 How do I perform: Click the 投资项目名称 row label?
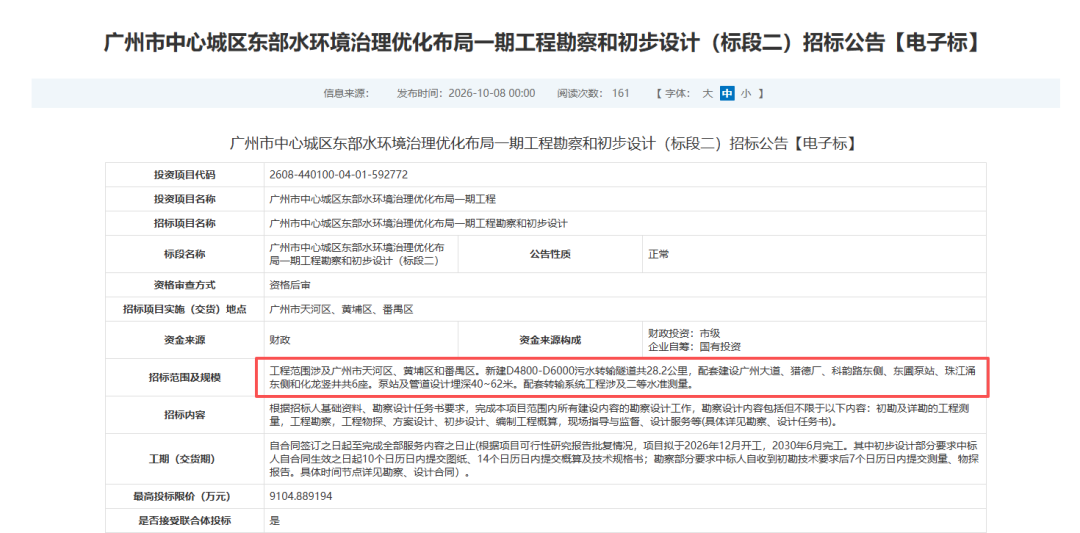pos(185,199)
